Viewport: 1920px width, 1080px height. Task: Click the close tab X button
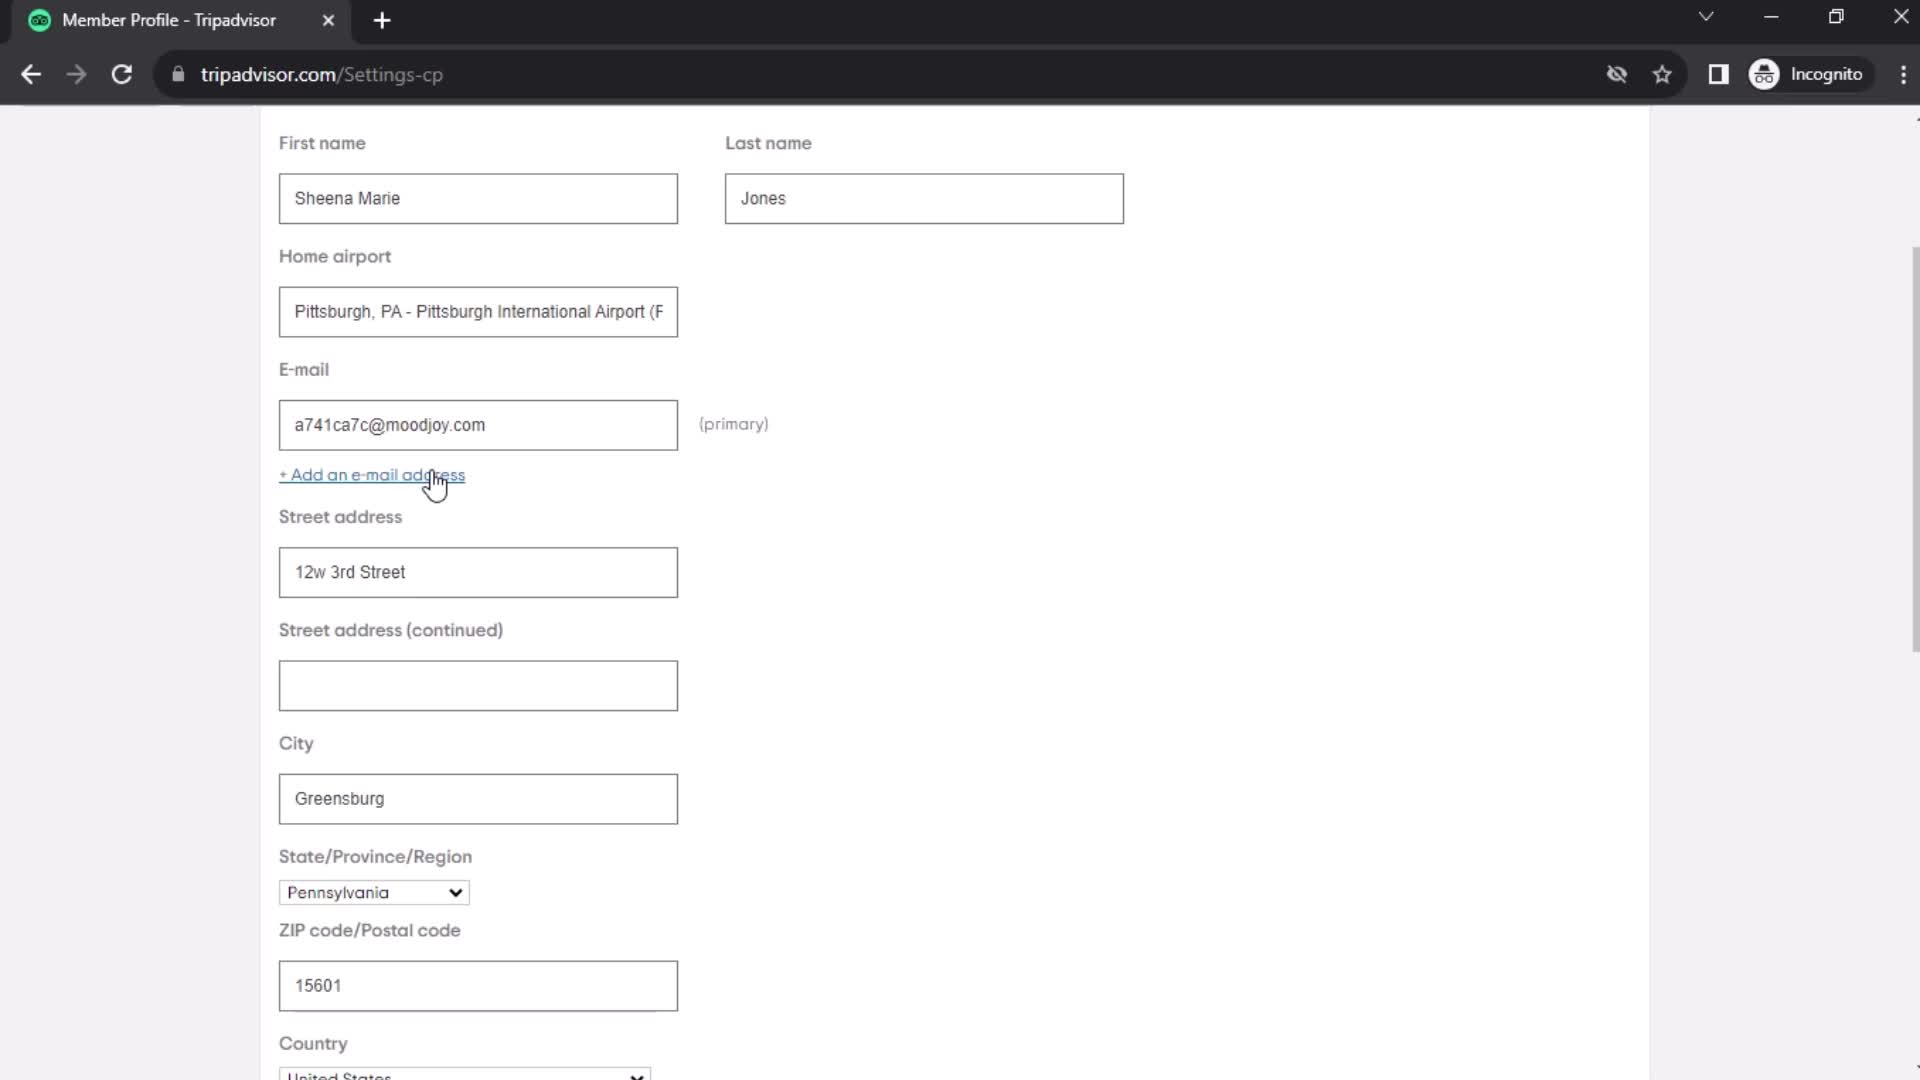point(327,20)
